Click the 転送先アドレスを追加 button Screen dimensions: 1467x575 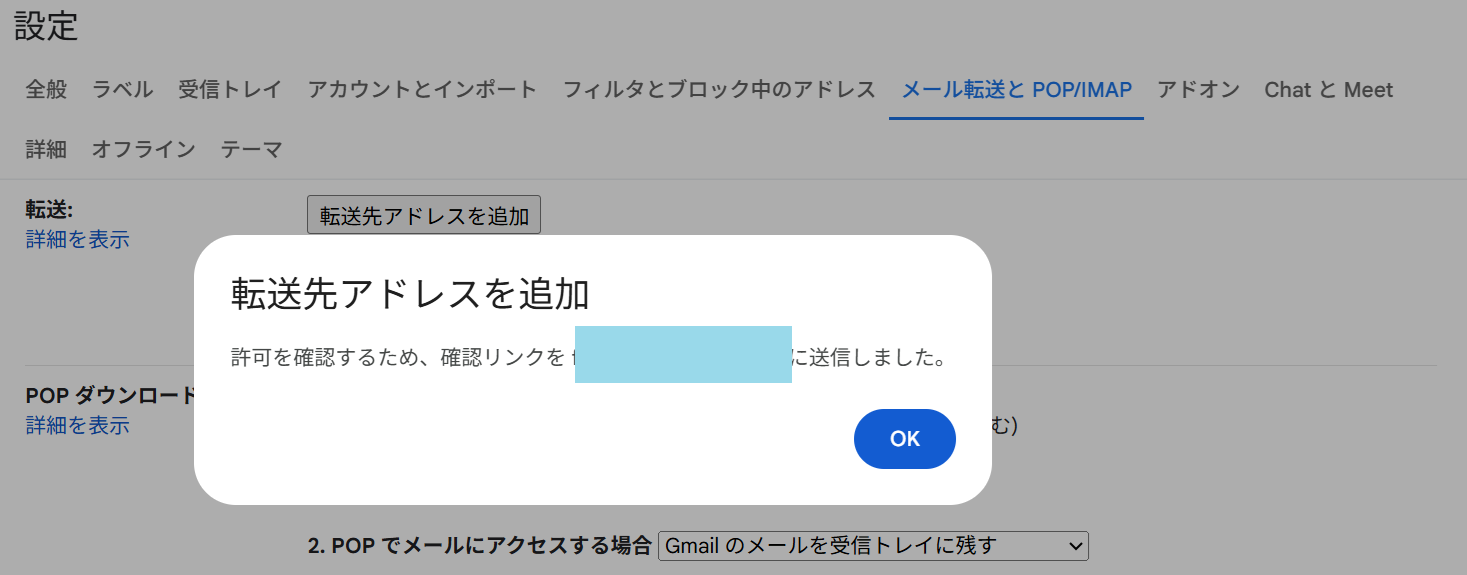pos(424,215)
